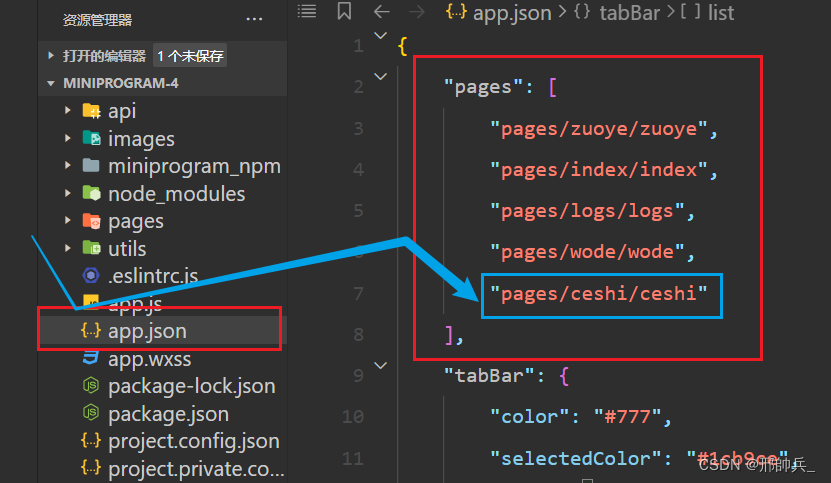
Task: Click the .eslintrc.js file icon
Action: (91, 276)
